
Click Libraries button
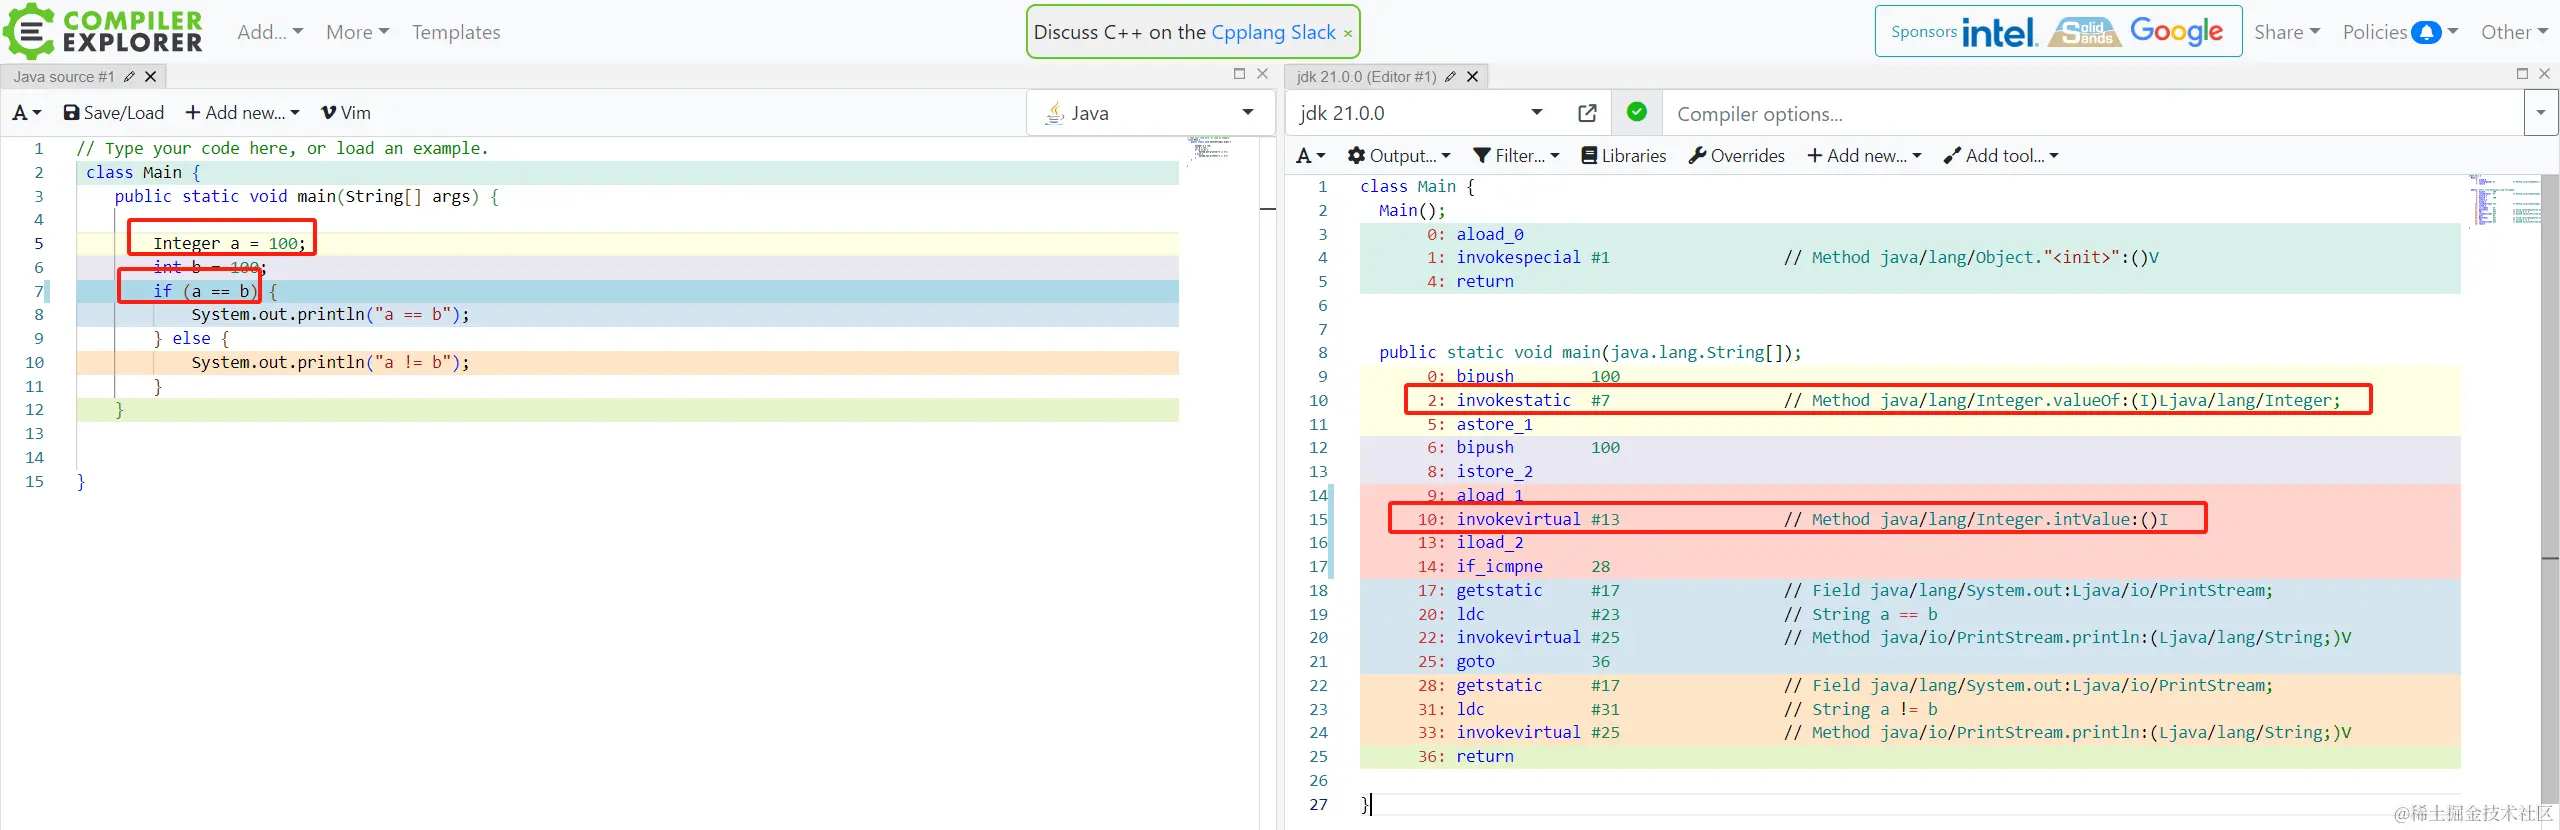[1624, 156]
